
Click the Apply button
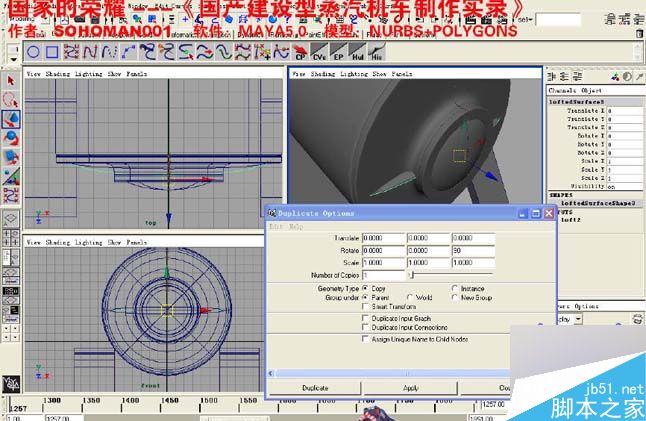pos(411,388)
